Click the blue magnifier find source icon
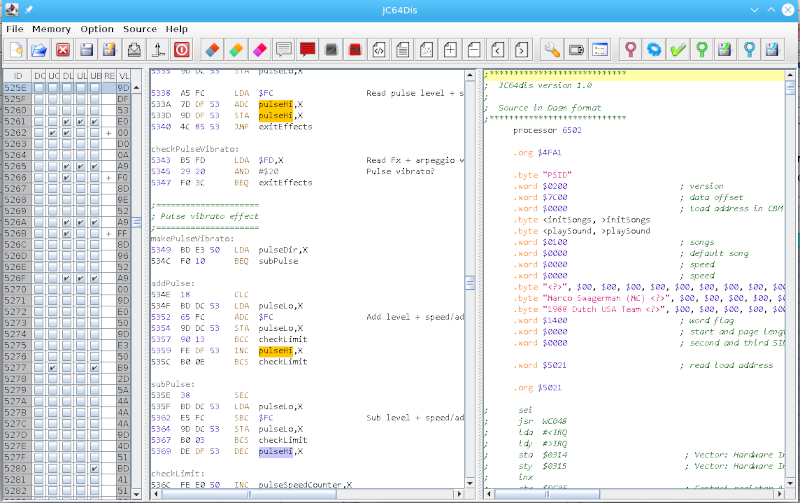Image resolution: width=800 pixels, height=503 pixels. pyautogui.click(x=749, y=49)
